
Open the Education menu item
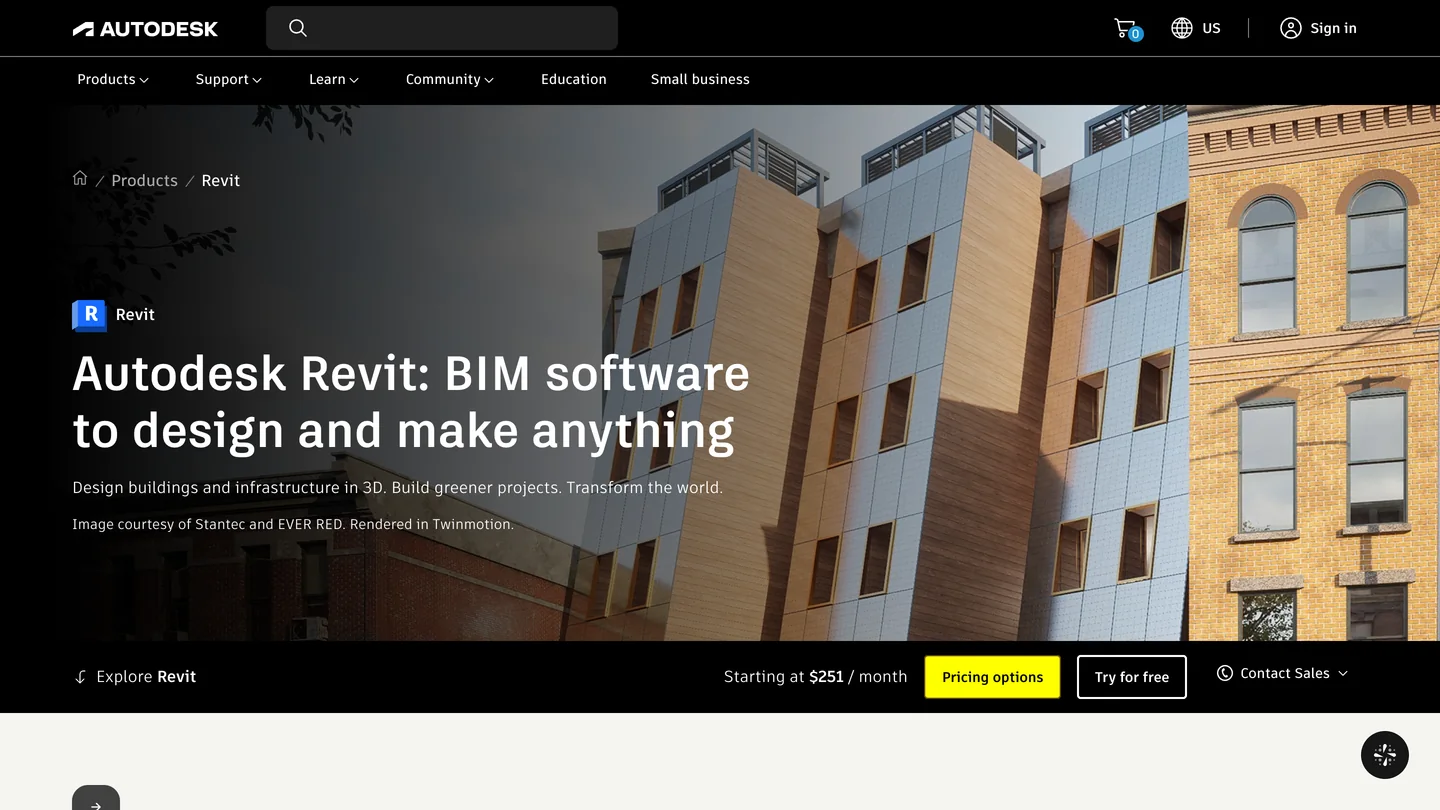coord(574,79)
